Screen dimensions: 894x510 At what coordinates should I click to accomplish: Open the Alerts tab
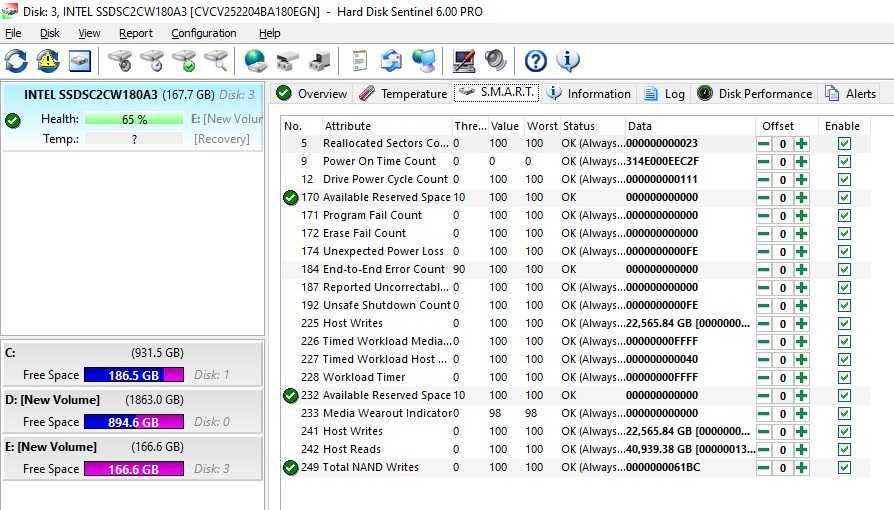coord(851,94)
